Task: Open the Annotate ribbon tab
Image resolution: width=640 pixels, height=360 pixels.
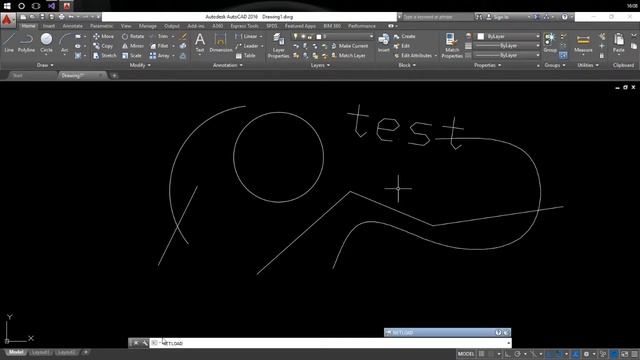Action: click(73, 26)
